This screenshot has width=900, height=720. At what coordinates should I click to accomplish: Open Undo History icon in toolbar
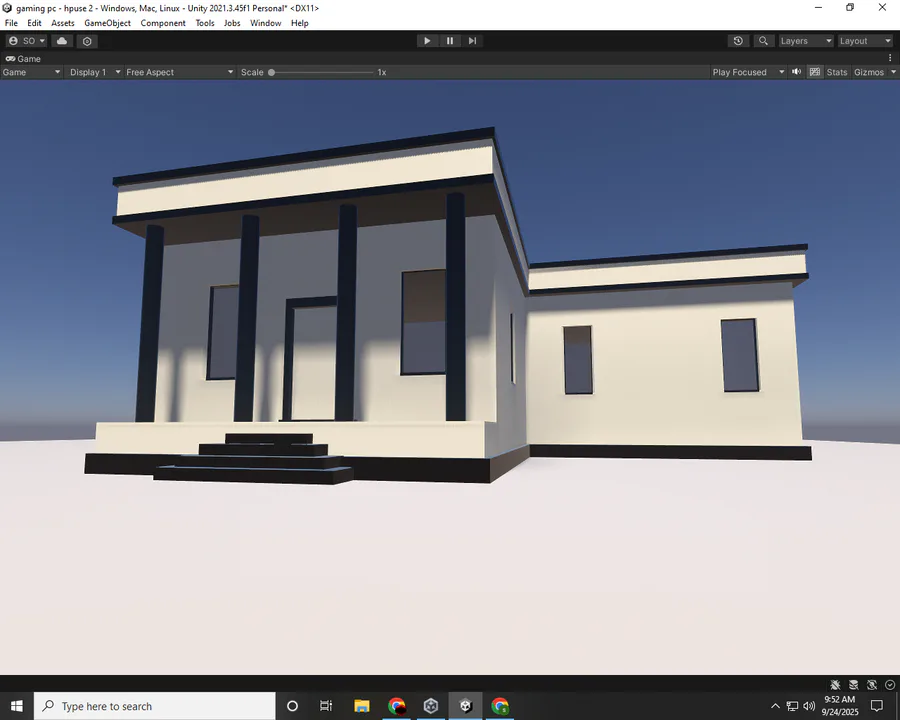point(738,41)
